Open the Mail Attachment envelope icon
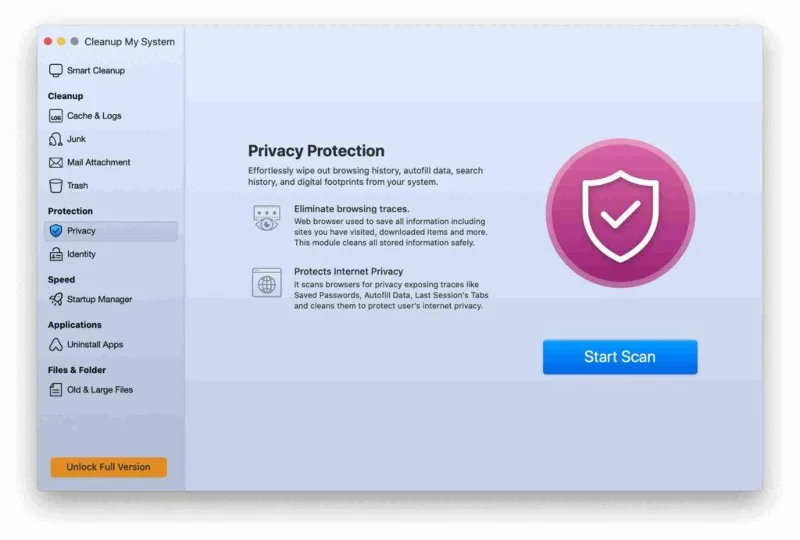The image size is (800, 540). click(56, 162)
